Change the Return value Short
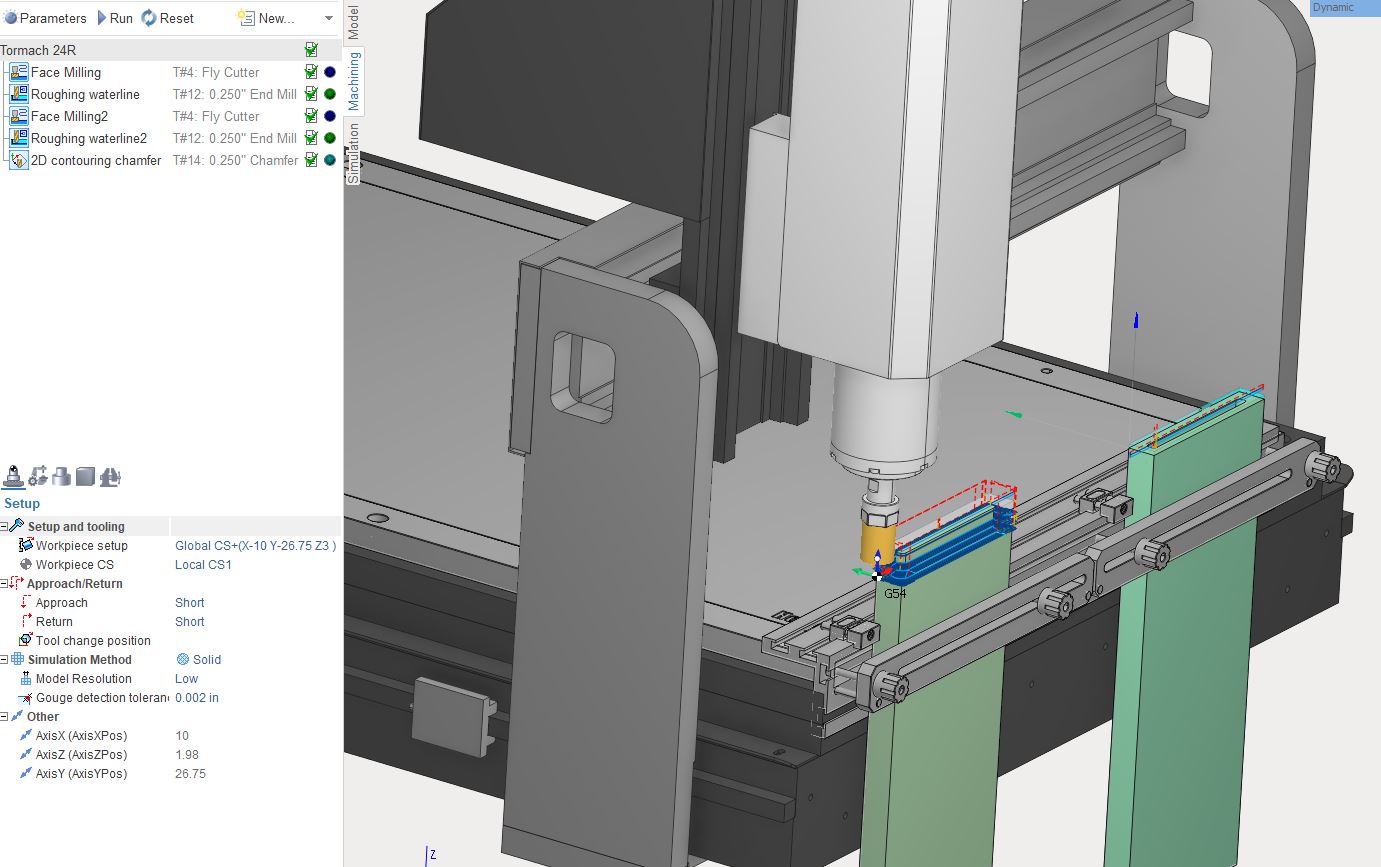The width and height of the screenshot is (1381, 867). click(190, 622)
